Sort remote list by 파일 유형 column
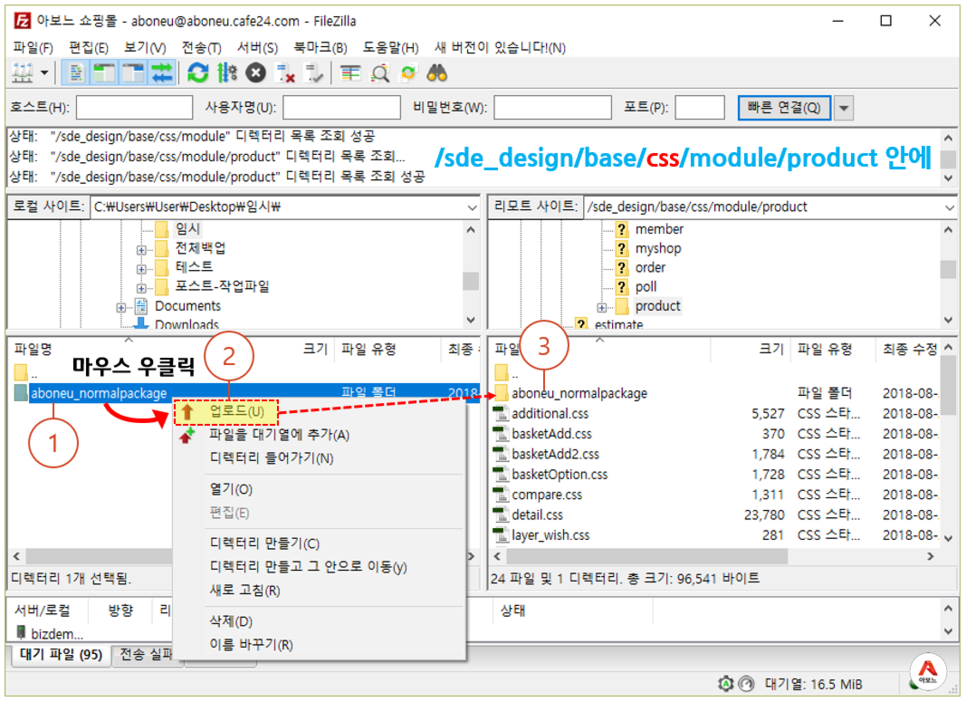 (825, 349)
